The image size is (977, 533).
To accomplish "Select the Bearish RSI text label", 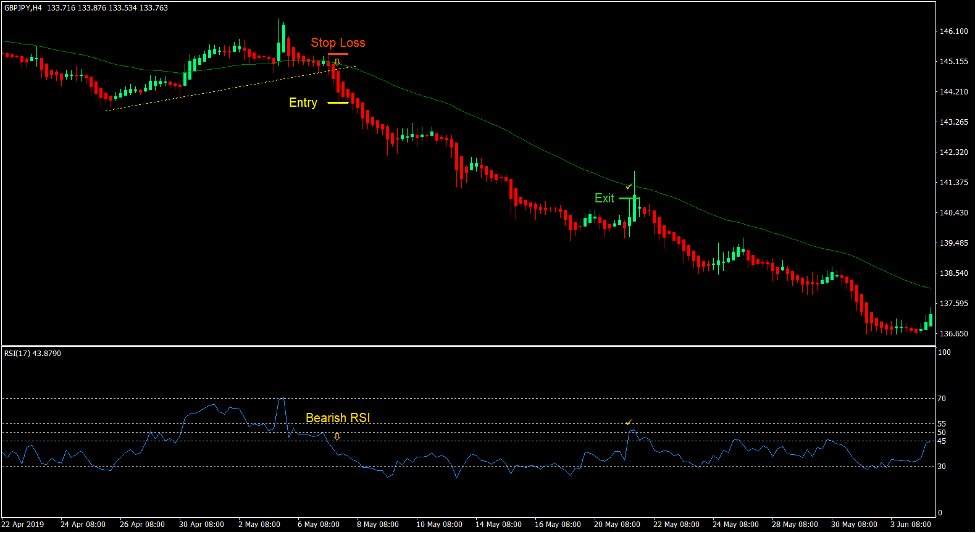I will click(337, 418).
